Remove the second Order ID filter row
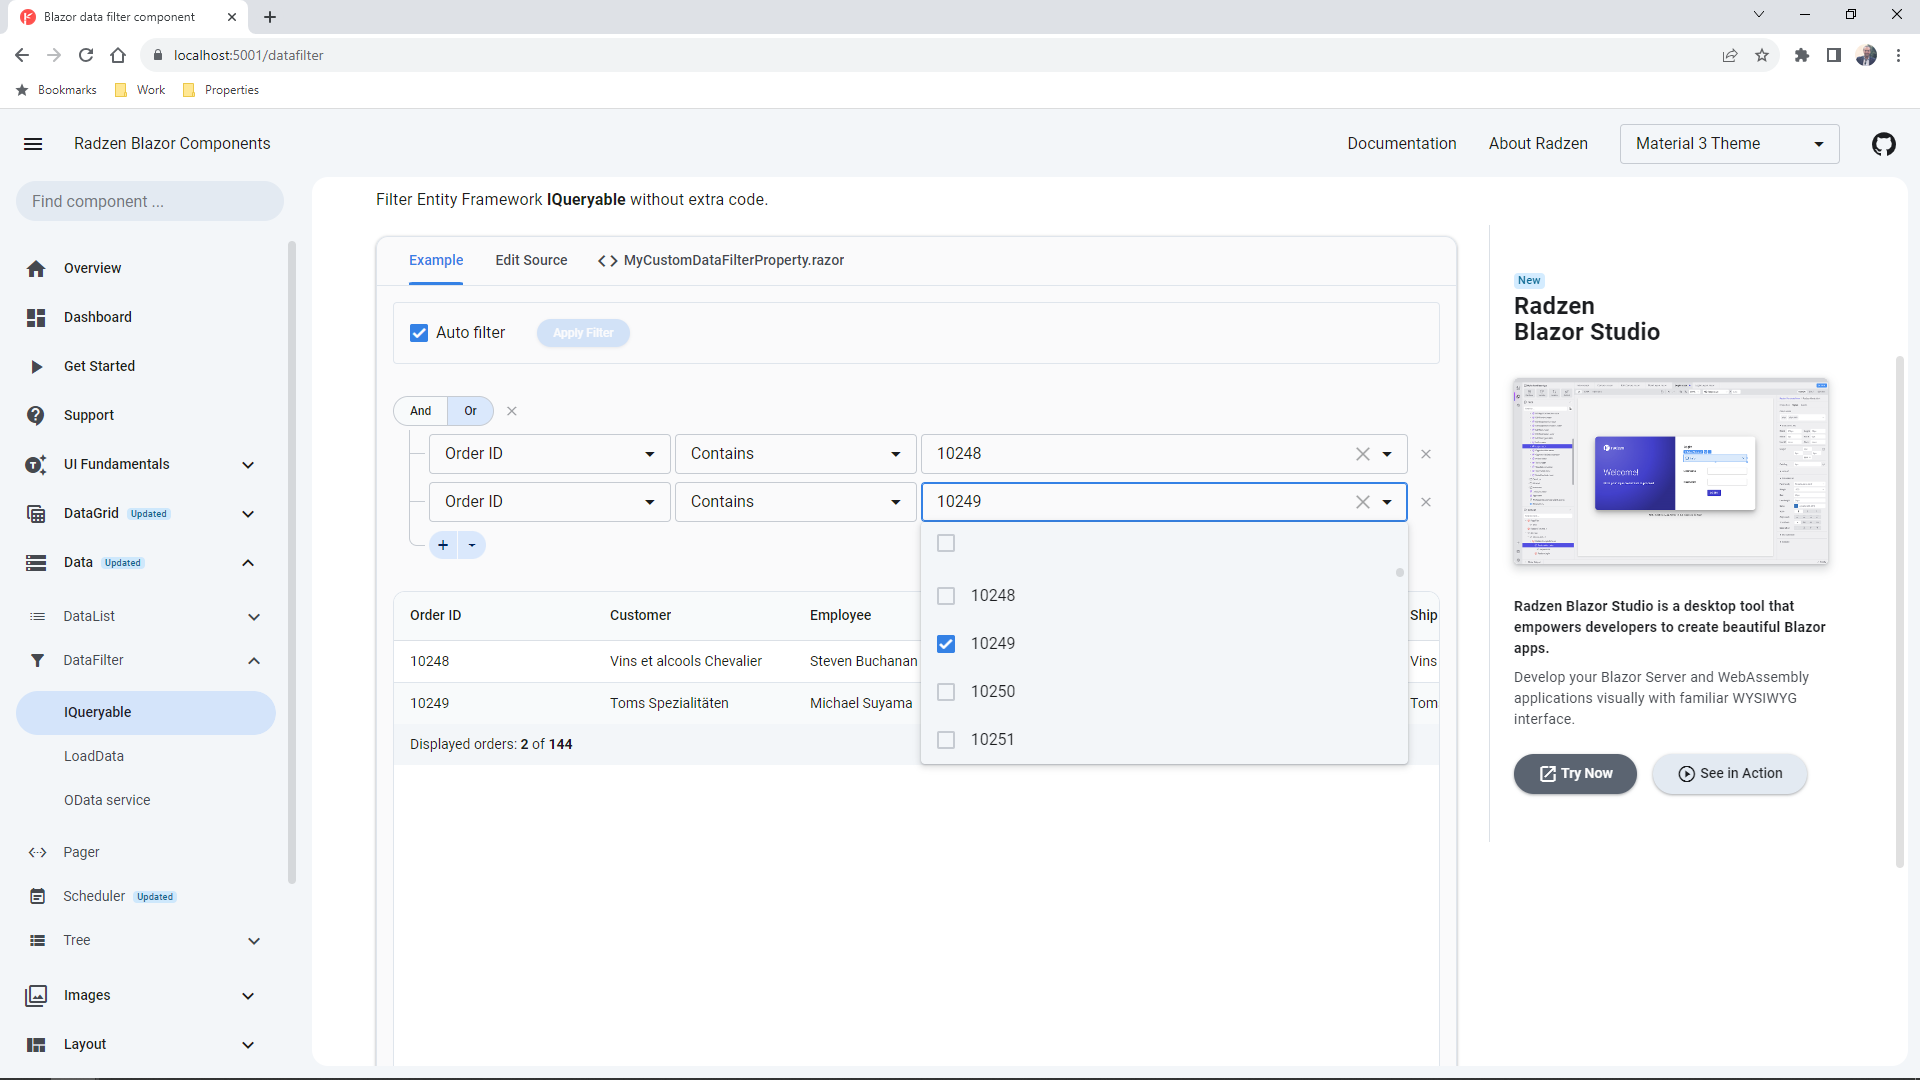Viewport: 1920px width, 1080px height. 1426,502
